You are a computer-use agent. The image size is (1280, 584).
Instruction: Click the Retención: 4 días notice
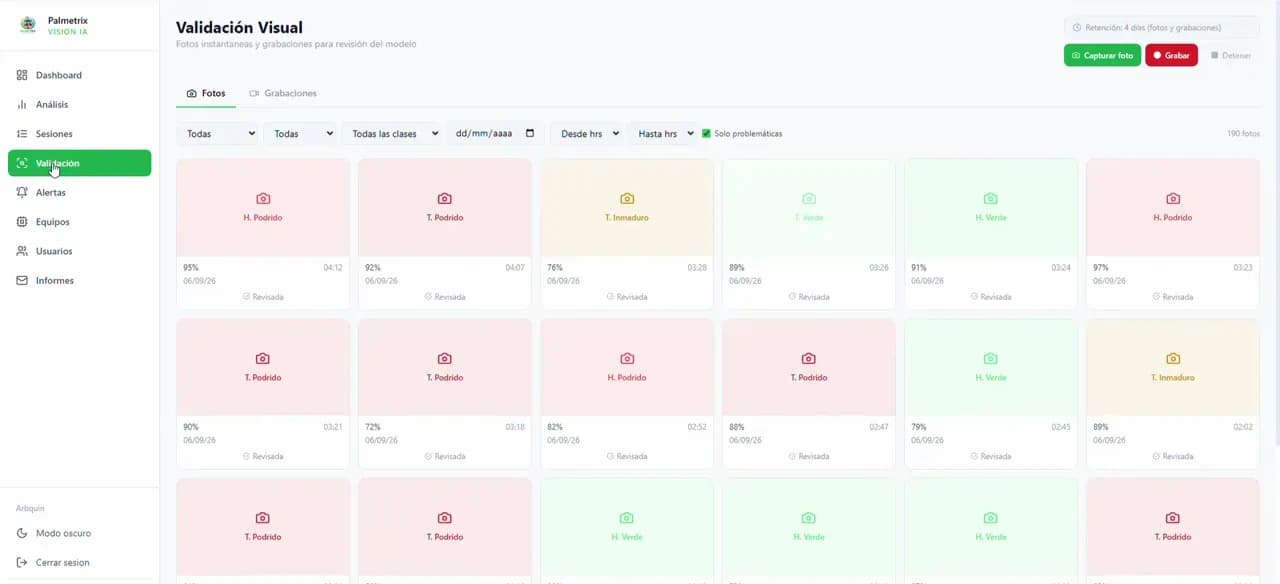tap(1162, 28)
